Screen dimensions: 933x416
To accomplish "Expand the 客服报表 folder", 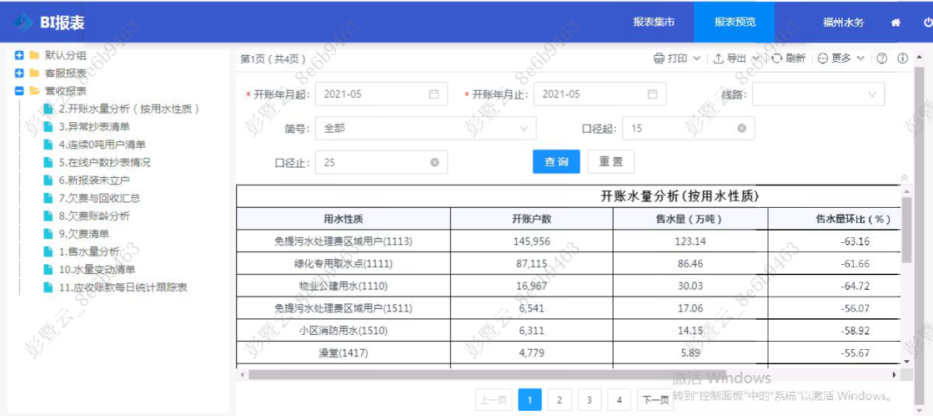I will (19, 73).
